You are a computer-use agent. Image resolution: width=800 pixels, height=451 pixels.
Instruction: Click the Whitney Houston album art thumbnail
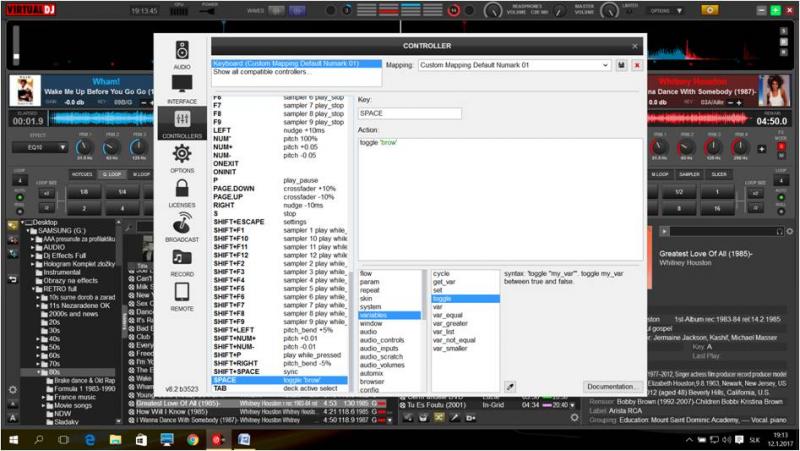(x=774, y=90)
